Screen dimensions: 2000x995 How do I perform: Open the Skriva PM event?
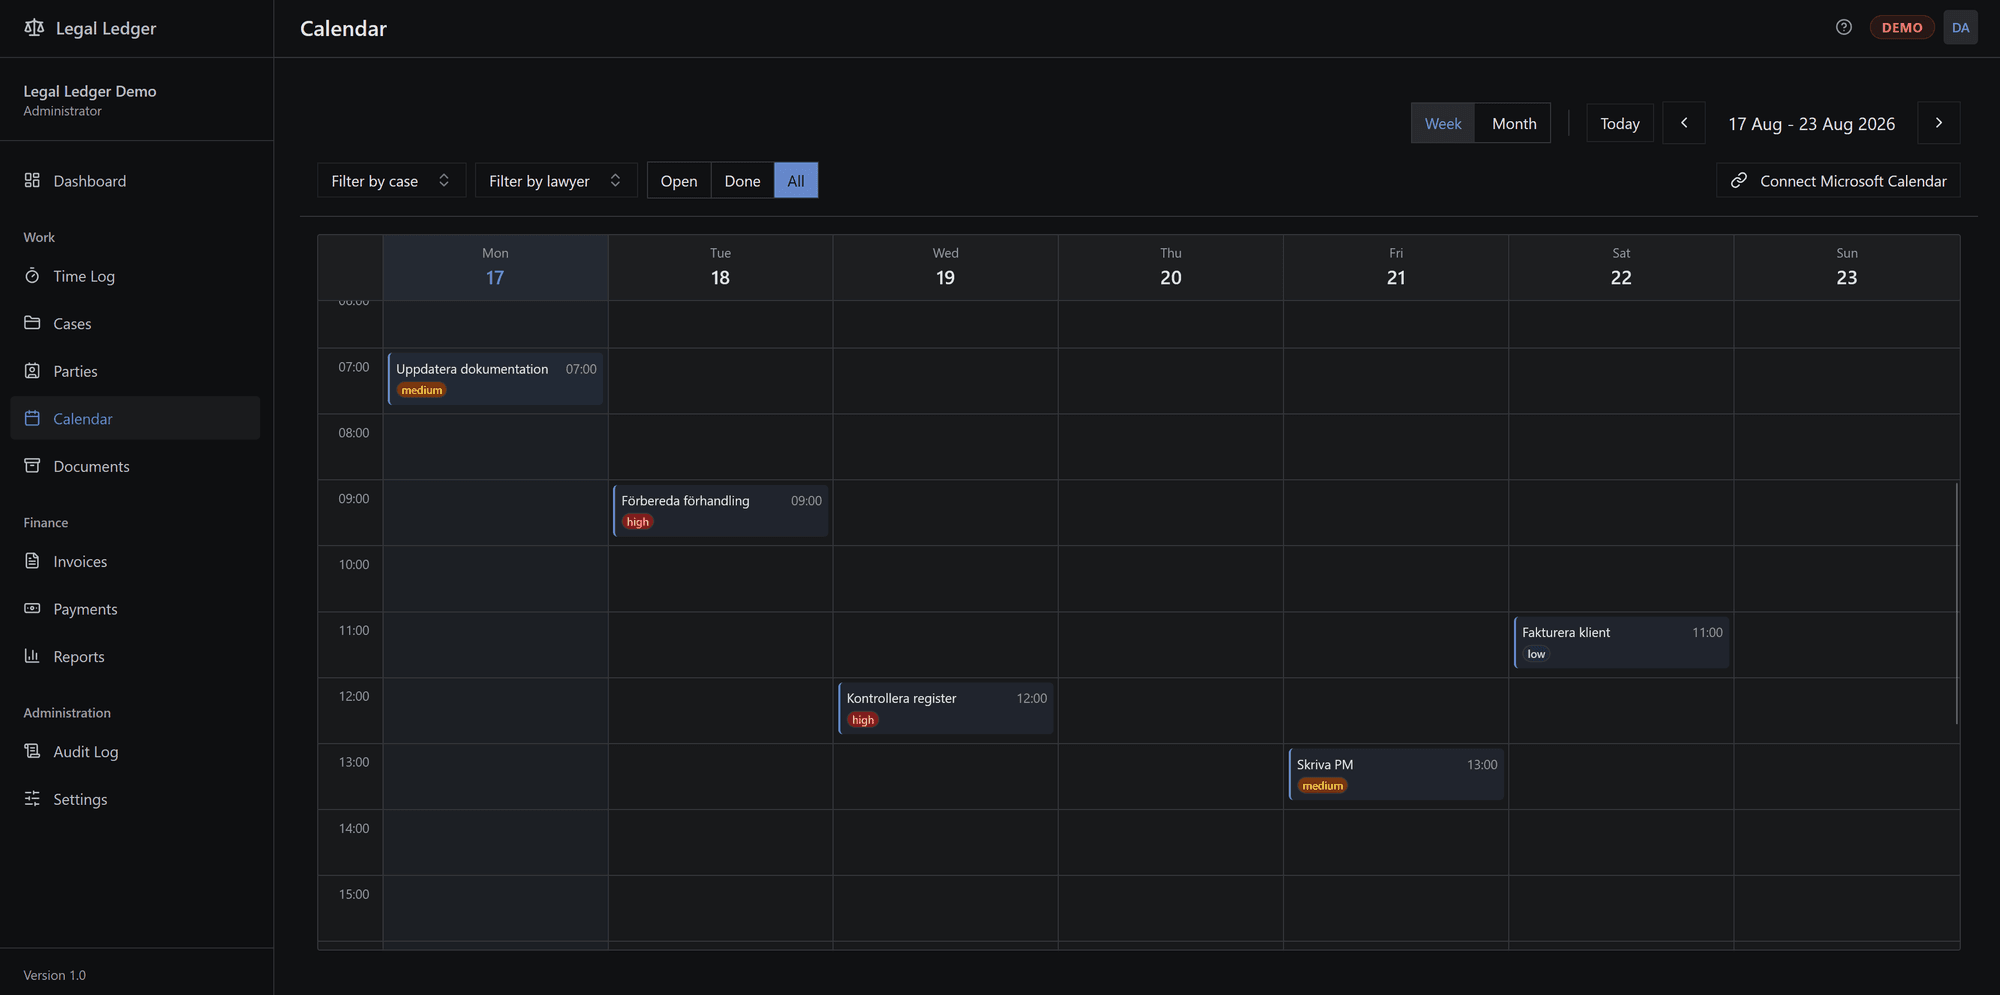pos(1396,774)
